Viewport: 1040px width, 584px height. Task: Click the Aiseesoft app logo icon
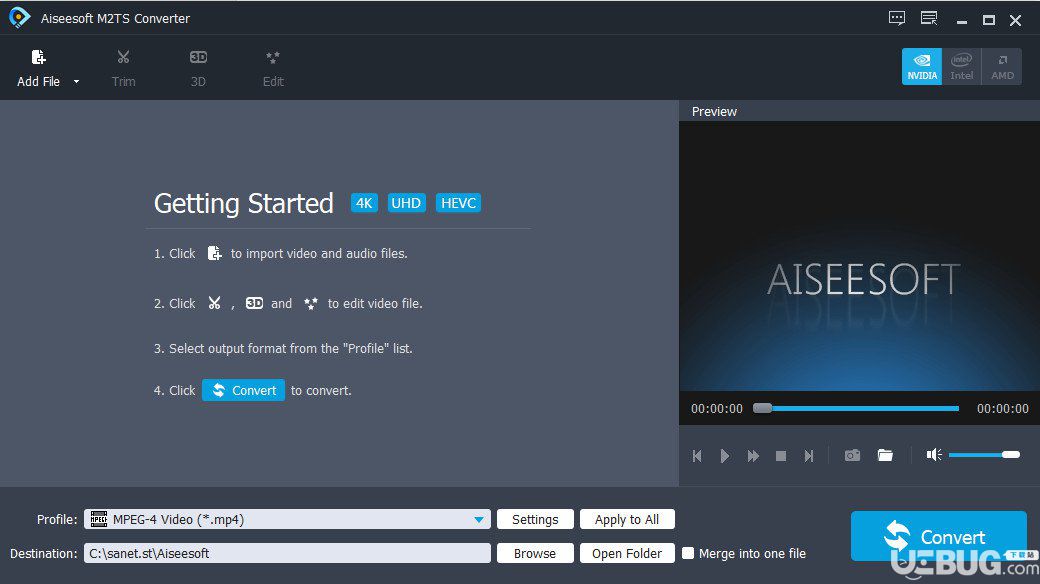(x=19, y=18)
